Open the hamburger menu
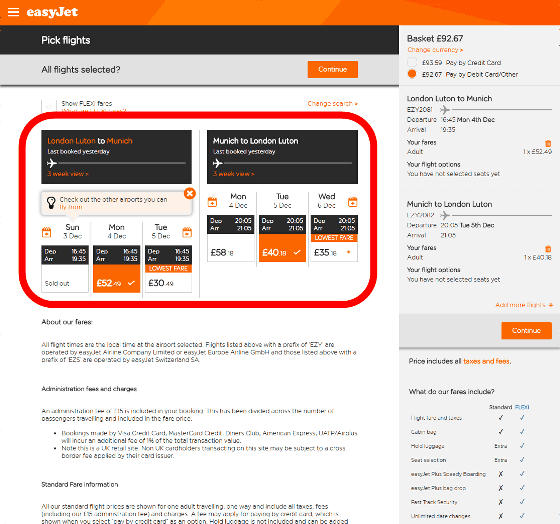Viewport: 560px width, 524px height. [x=13, y=12]
